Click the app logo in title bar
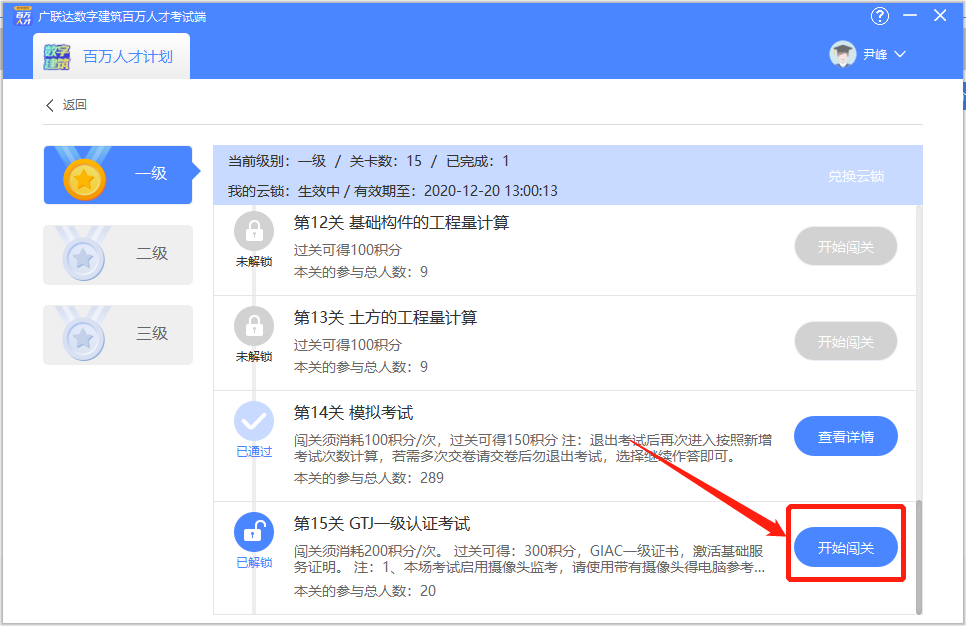 (23, 16)
